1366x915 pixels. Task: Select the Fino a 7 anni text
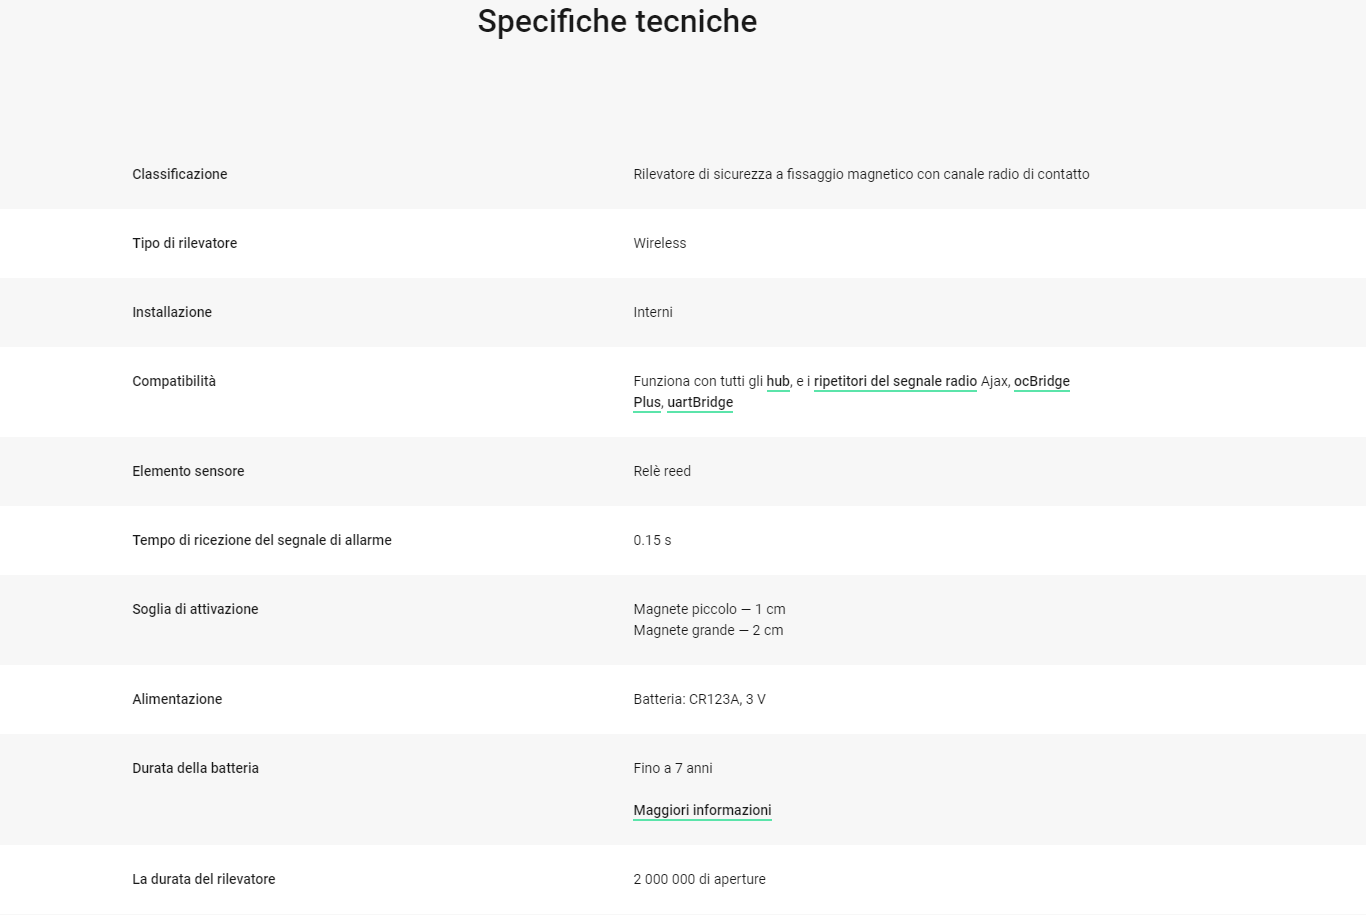click(x=673, y=768)
